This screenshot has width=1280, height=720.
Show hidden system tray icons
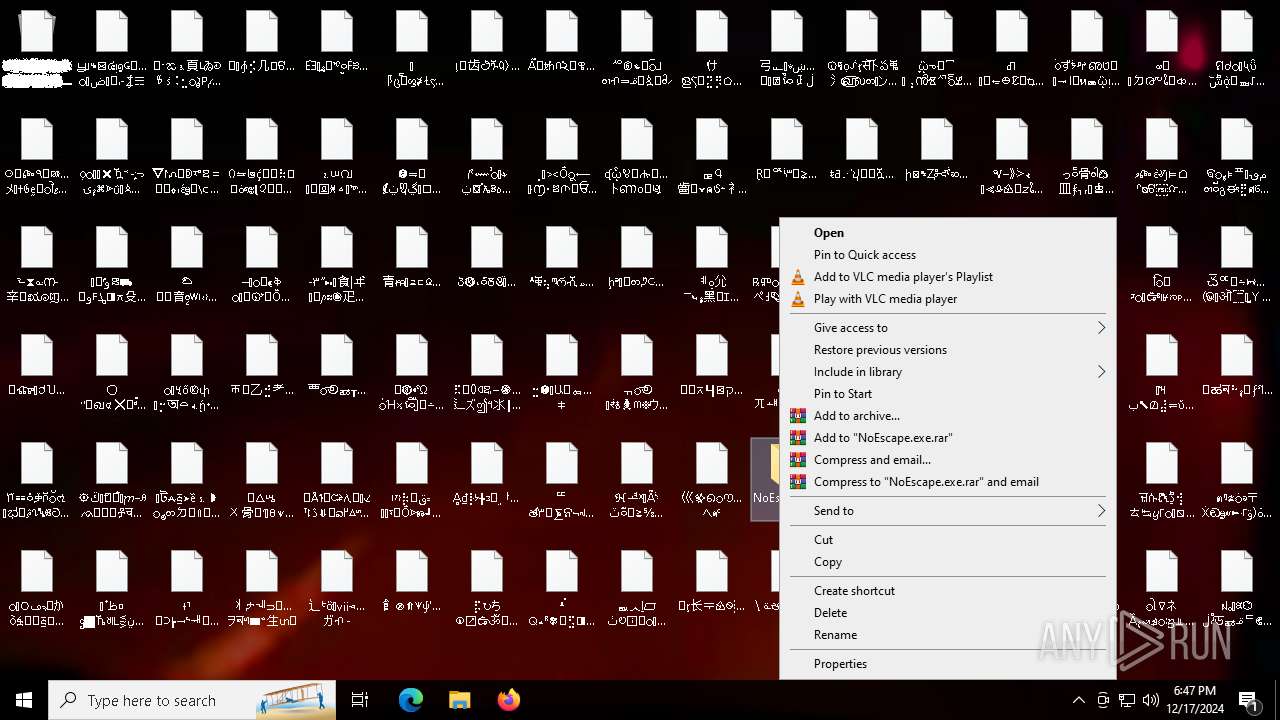pos(1078,700)
